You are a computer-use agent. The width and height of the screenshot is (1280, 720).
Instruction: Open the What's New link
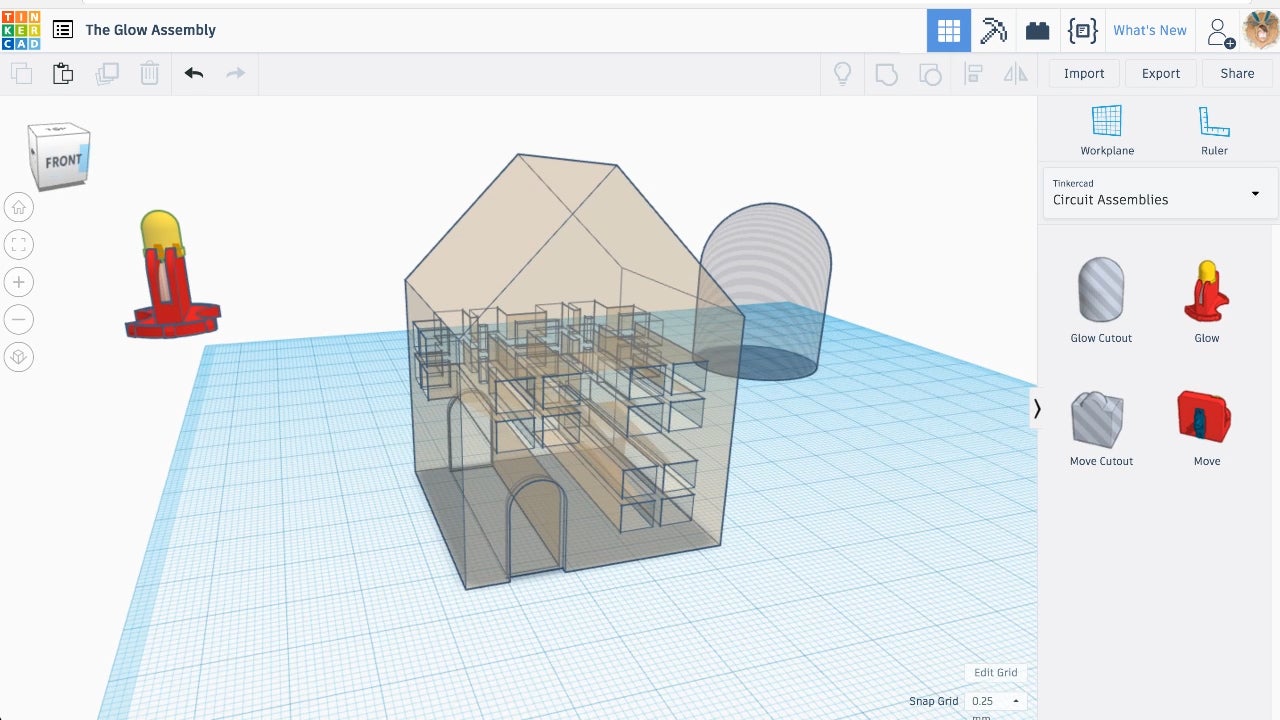coord(1150,30)
